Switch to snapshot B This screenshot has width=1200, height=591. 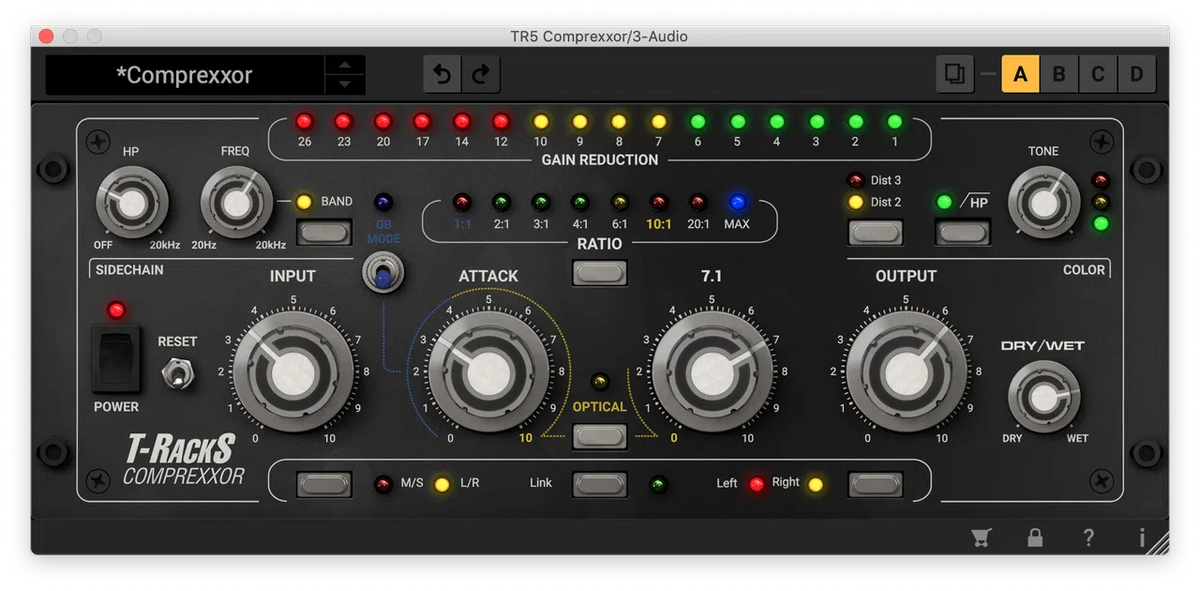click(x=1059, y=73)
